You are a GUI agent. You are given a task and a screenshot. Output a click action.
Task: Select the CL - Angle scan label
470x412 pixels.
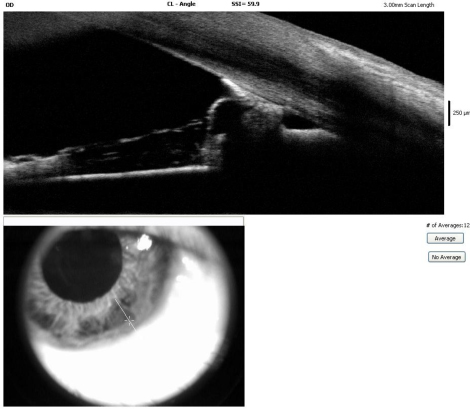(181, 4)
